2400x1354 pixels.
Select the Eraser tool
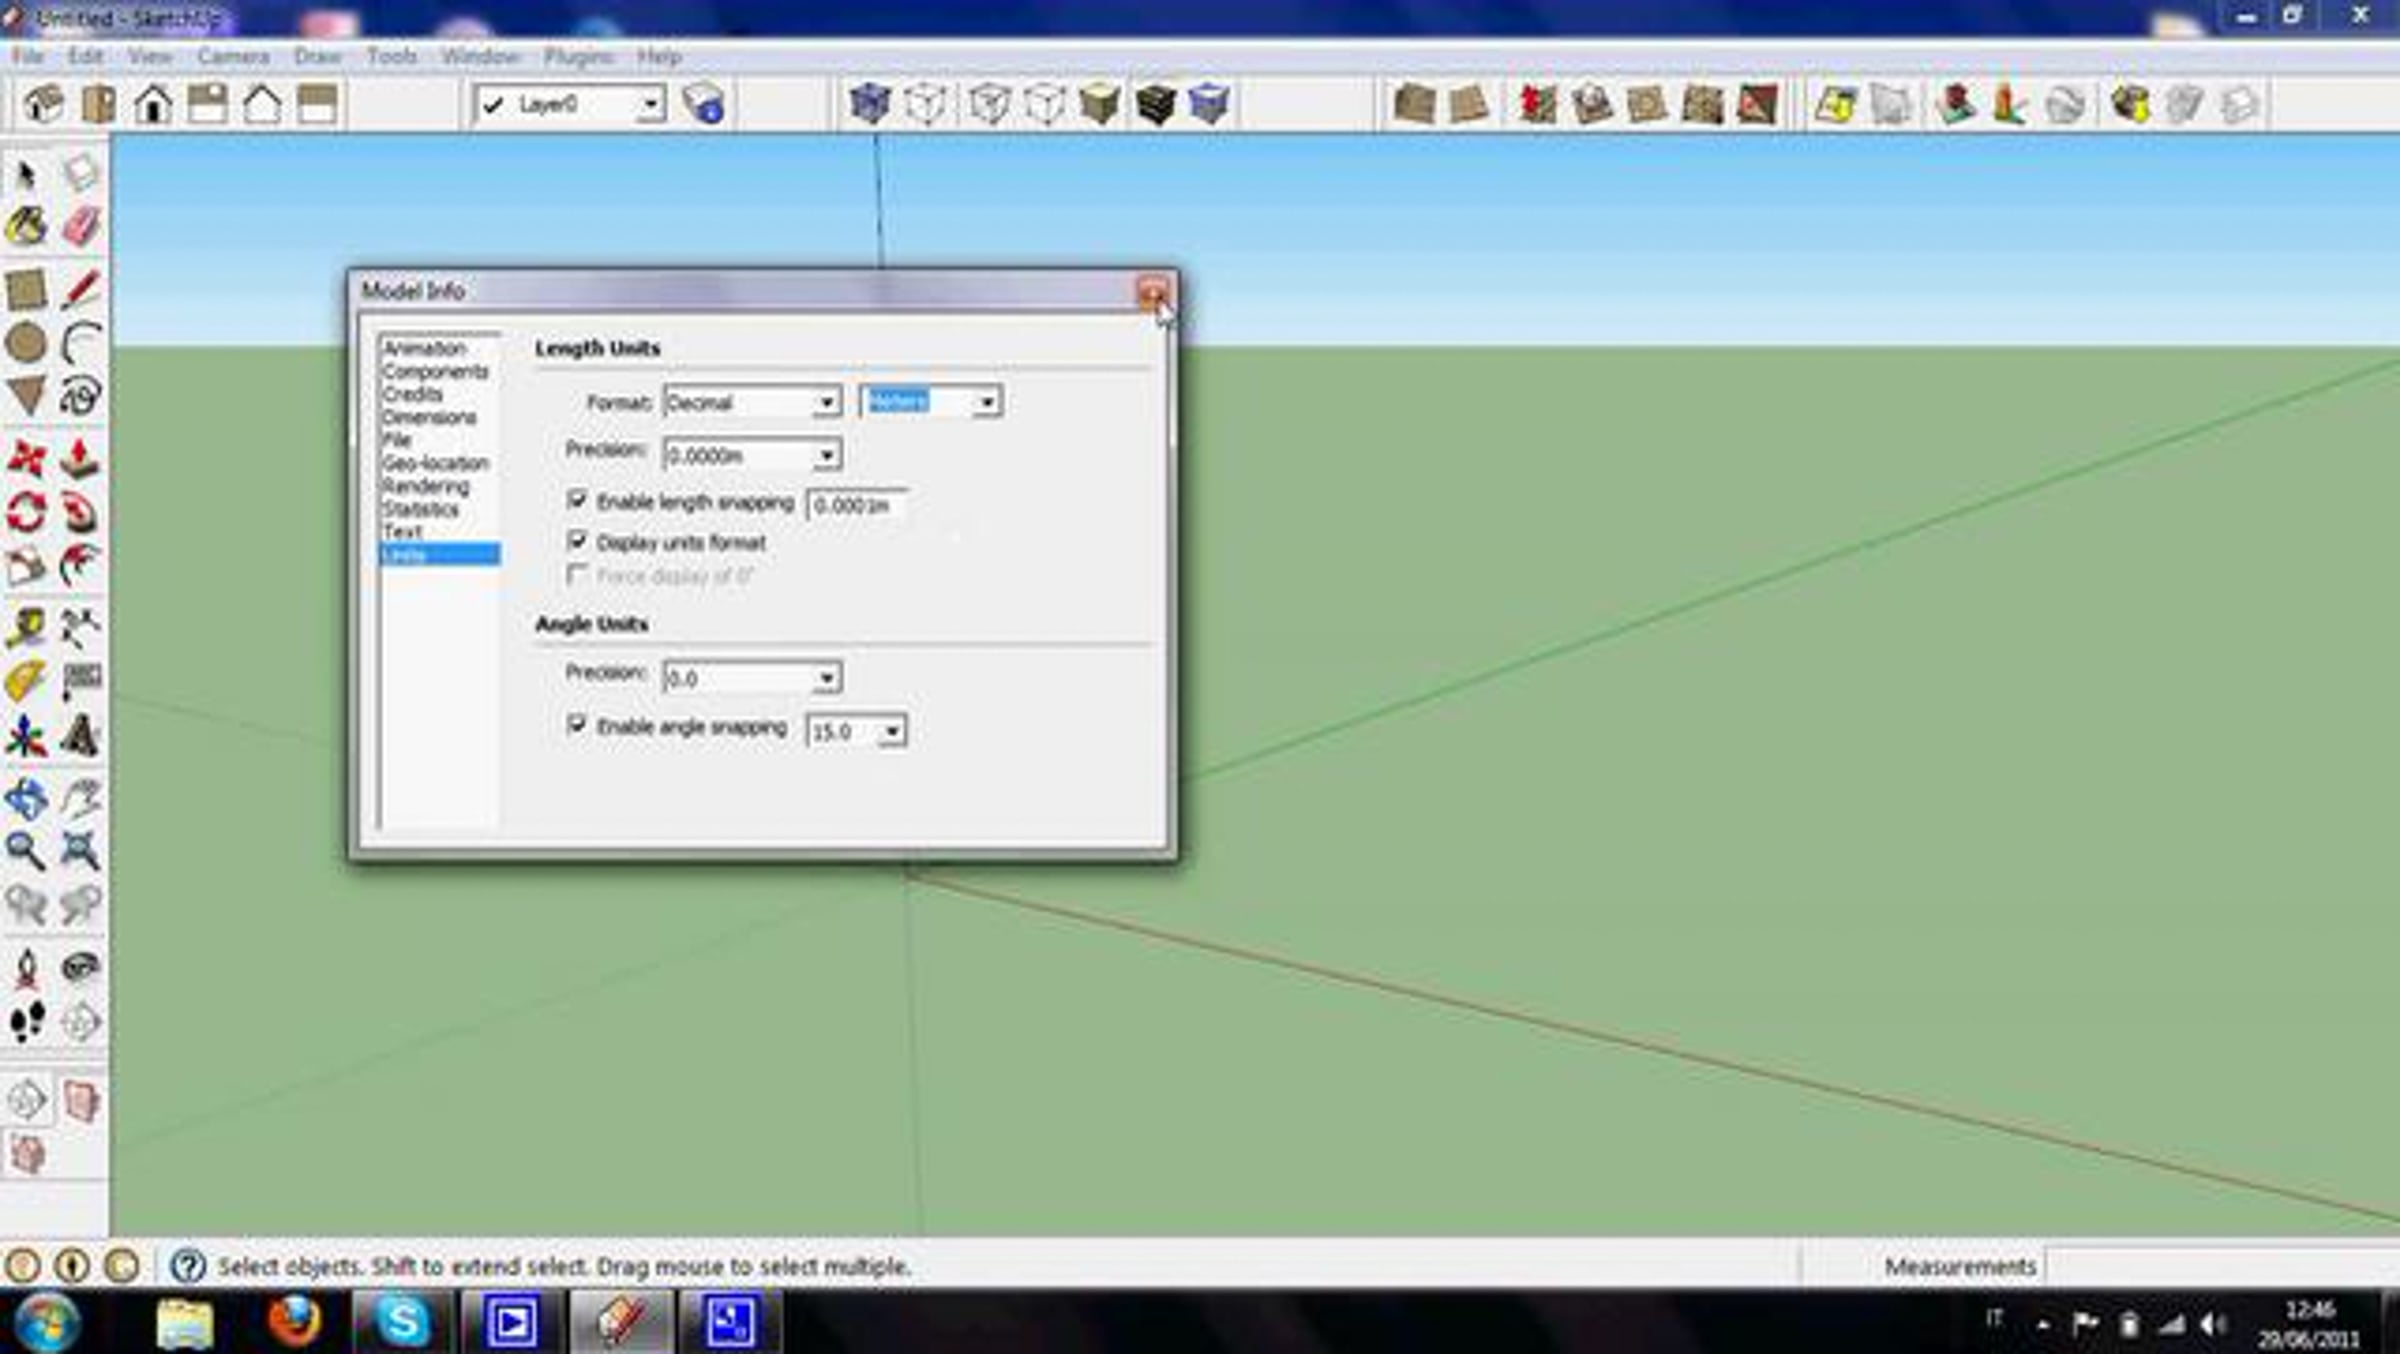tap(81, 227)
